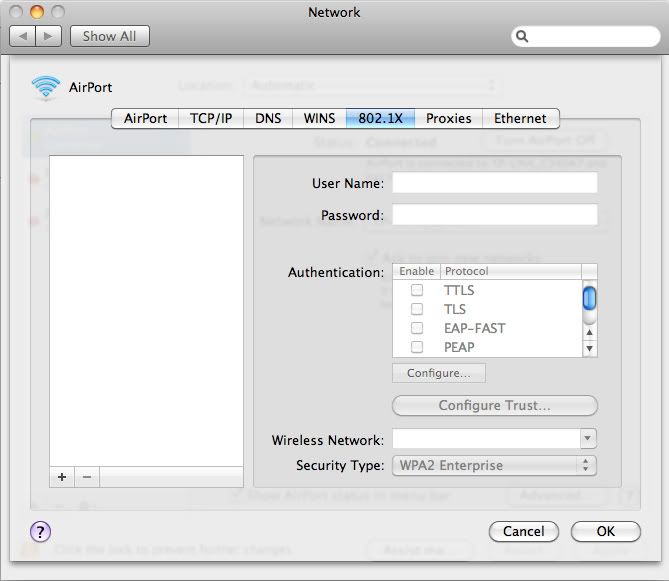This screenshot has height=581, width=669.
Task: Click the AirPort Wi-Fi icon
Action: tap(45, 87)
